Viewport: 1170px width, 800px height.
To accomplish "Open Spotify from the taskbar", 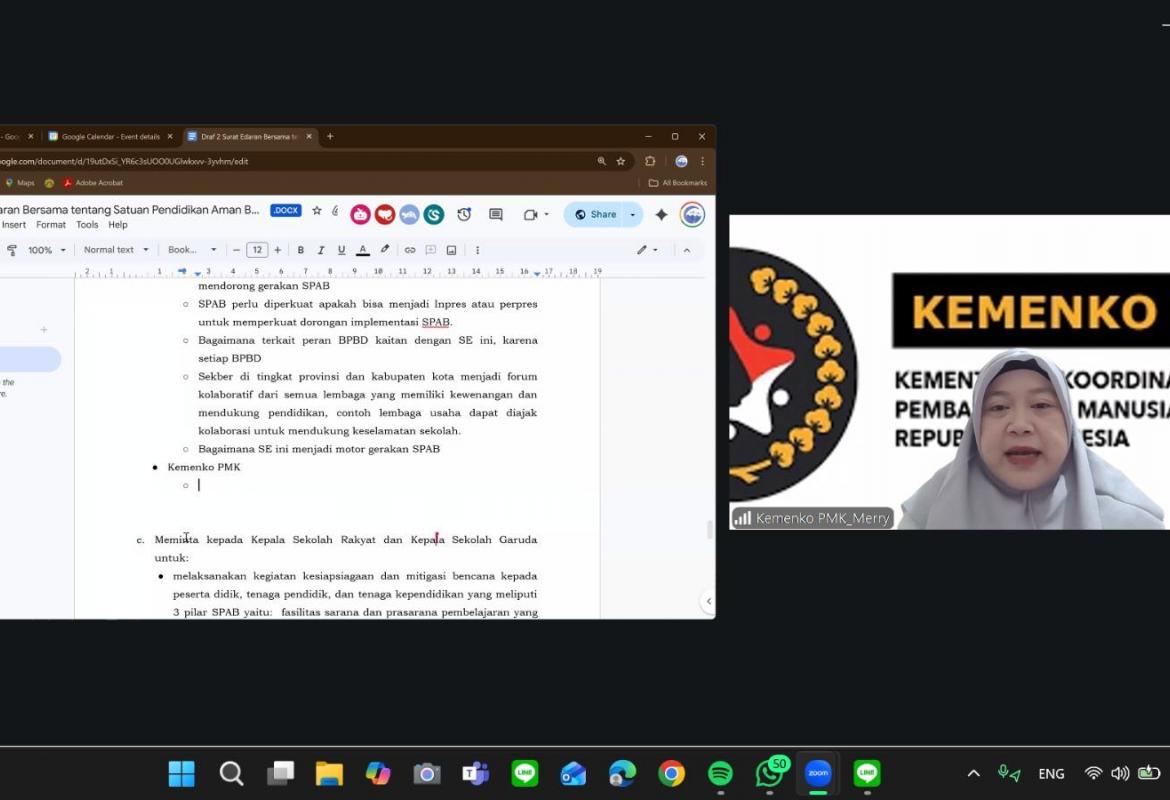I will [x=720, y=773].
